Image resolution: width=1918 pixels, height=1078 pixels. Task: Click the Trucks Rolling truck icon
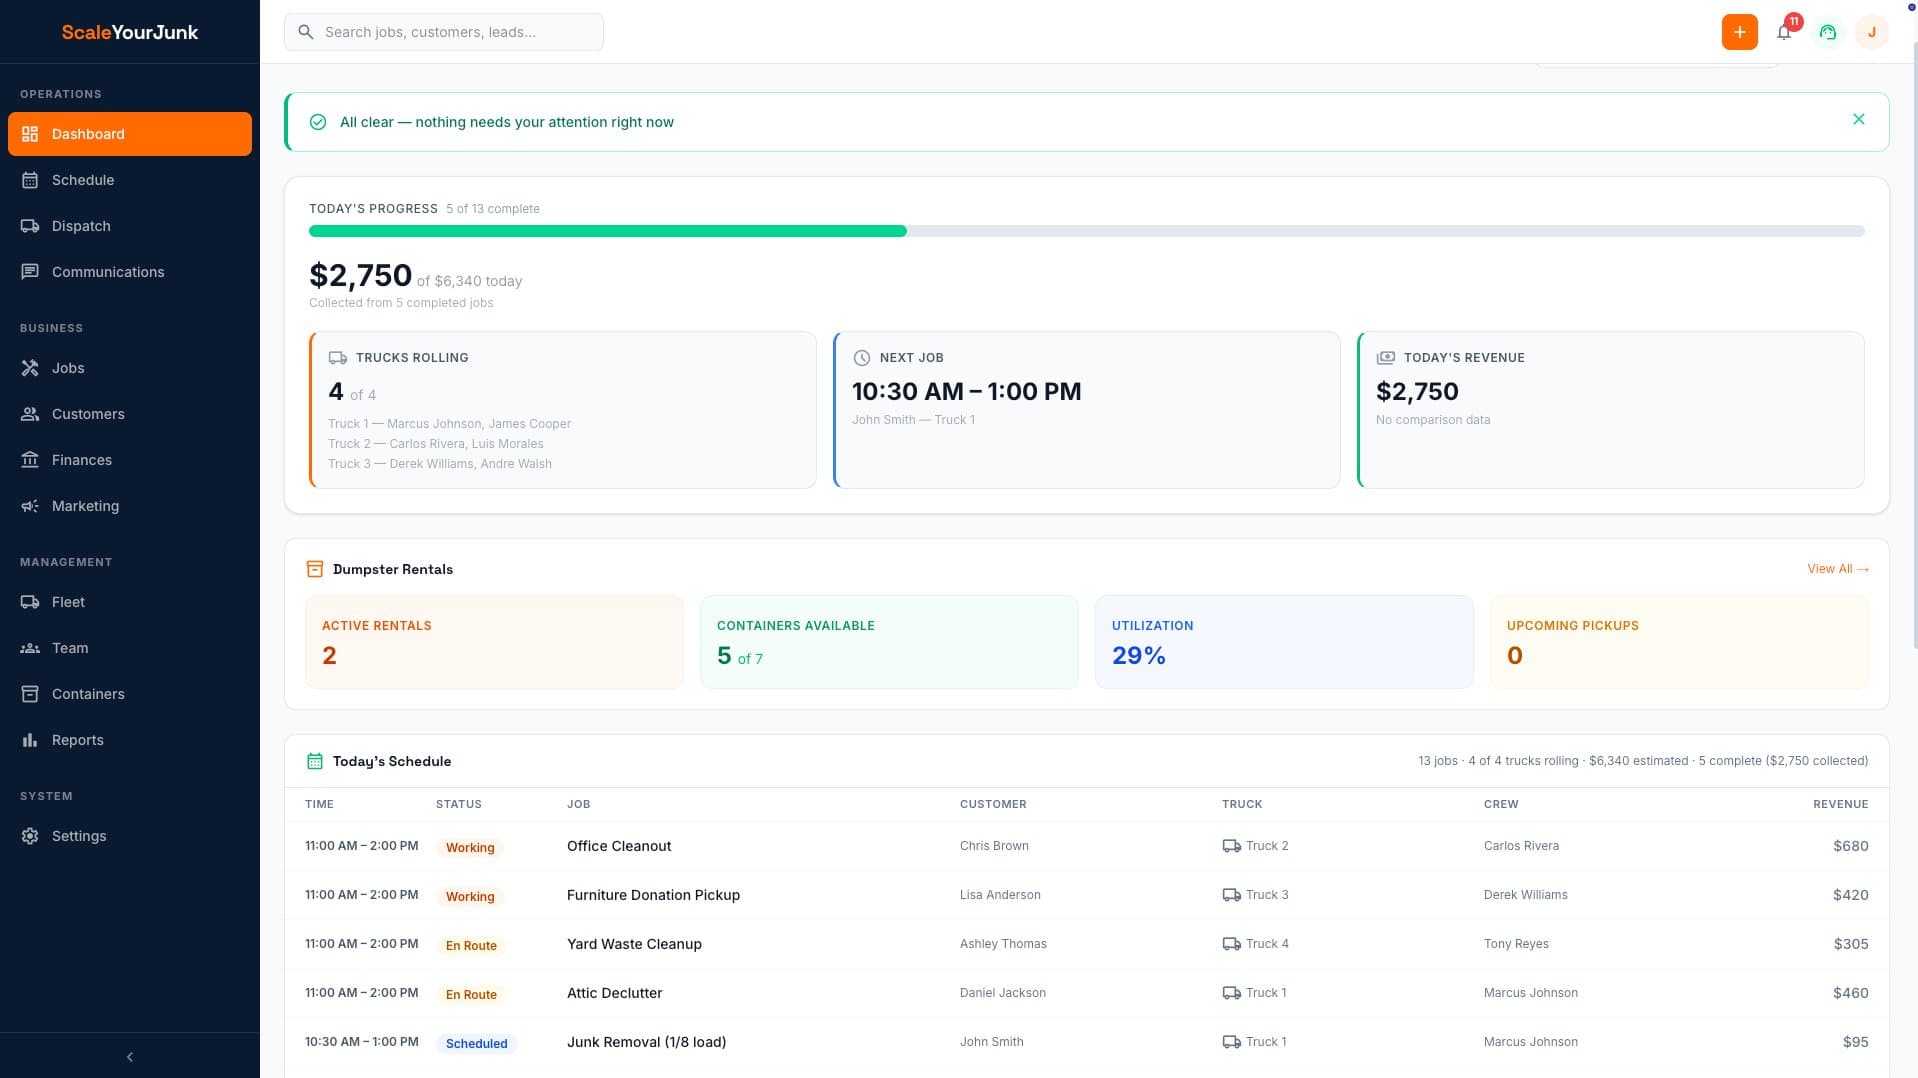[x=338, y=358]
